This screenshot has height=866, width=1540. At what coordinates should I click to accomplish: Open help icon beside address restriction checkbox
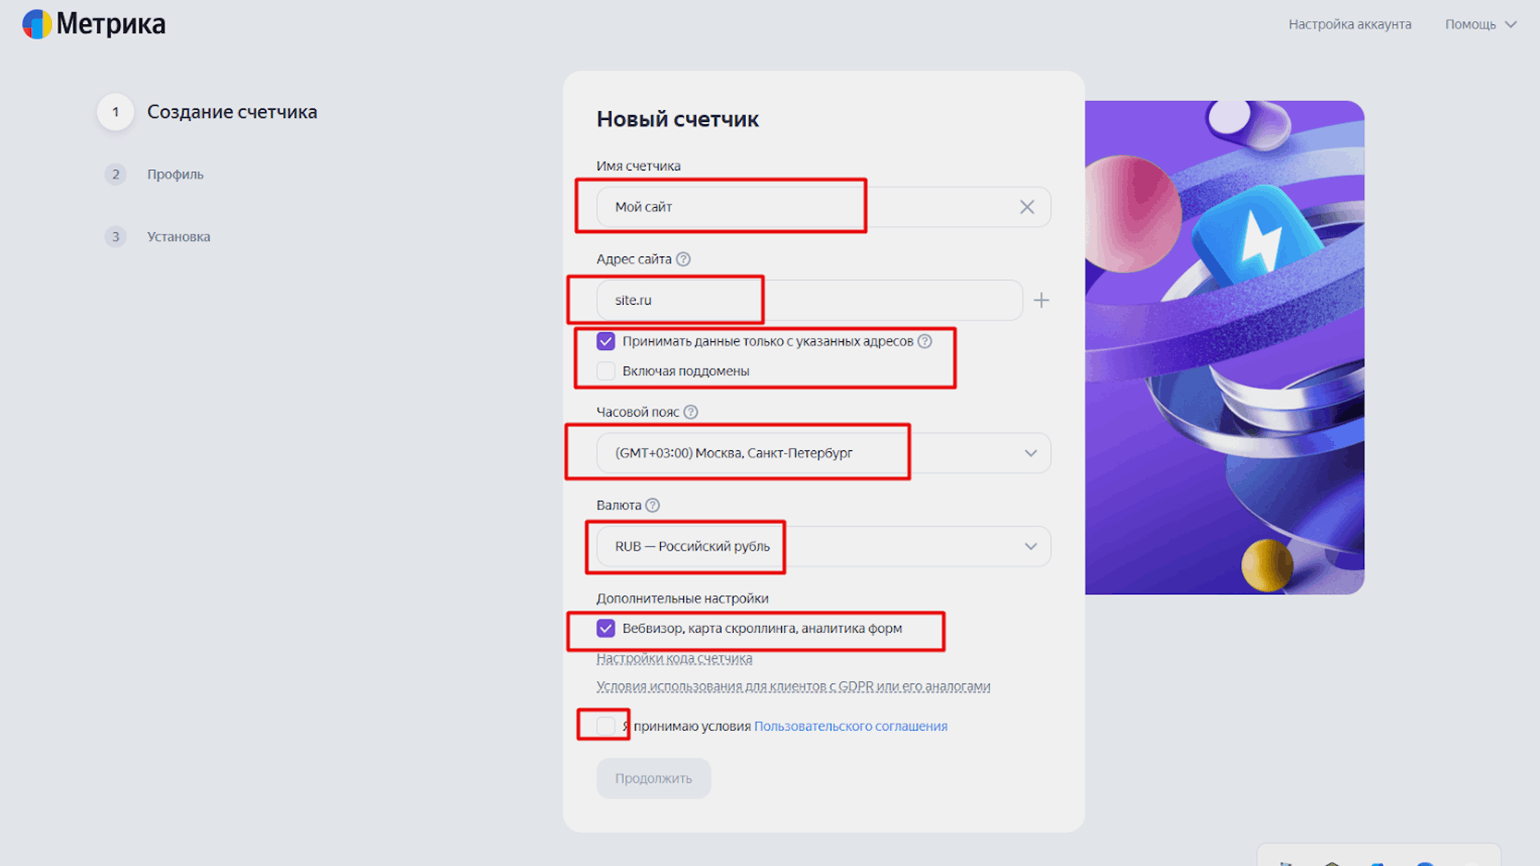(925, 341)
